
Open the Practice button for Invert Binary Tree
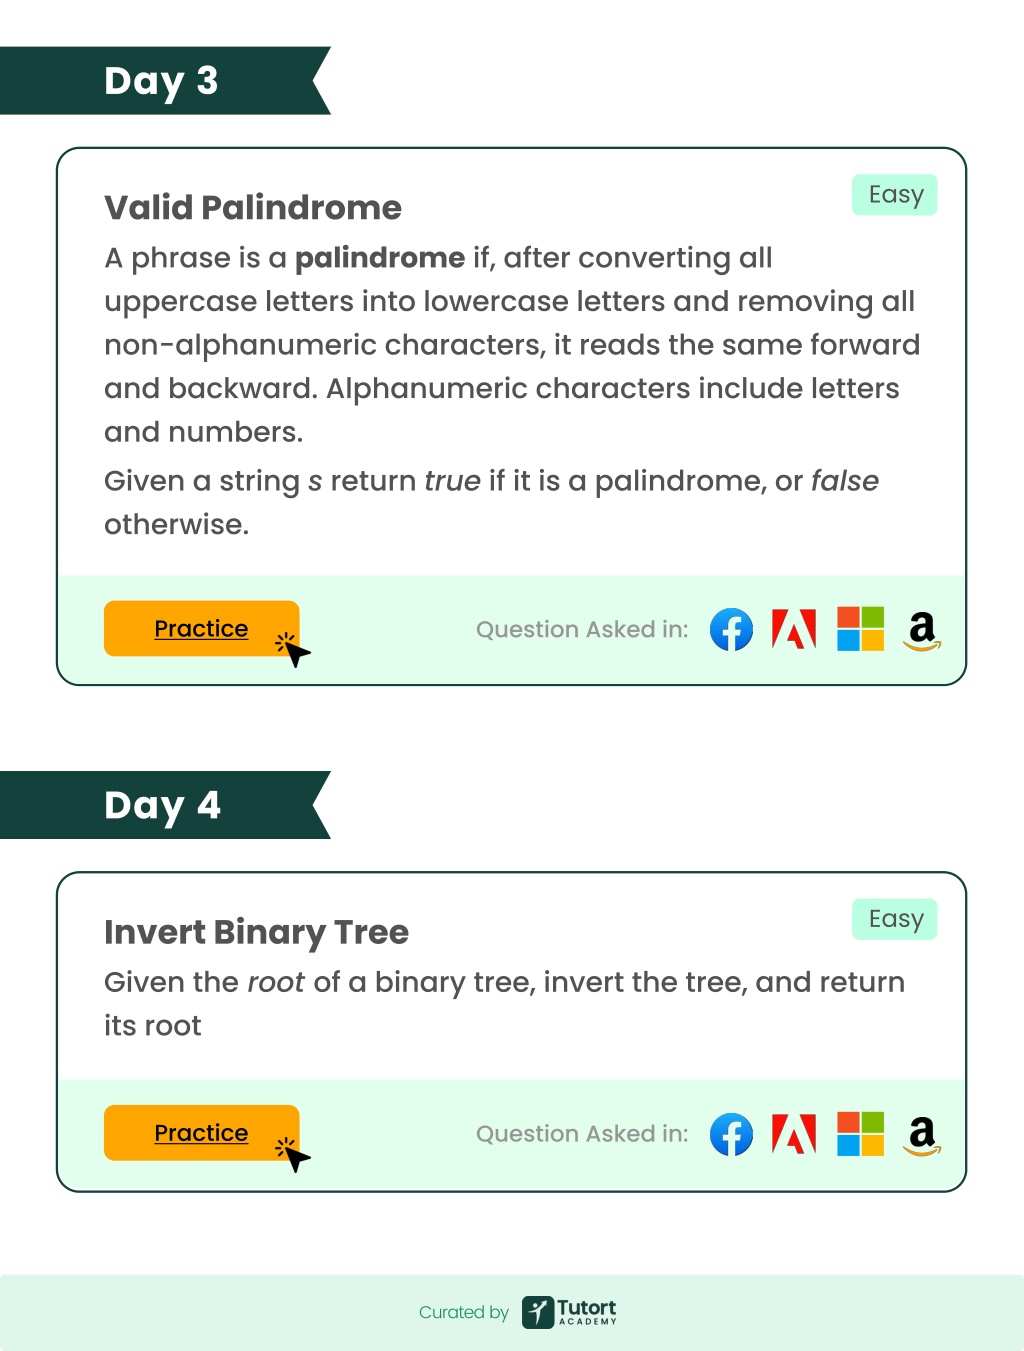coord(201,1132)
